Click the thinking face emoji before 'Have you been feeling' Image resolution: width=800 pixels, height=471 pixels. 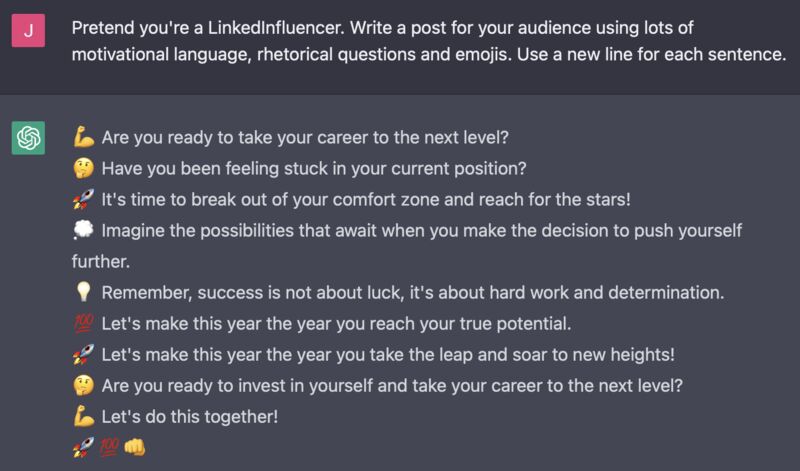[83, 168]
